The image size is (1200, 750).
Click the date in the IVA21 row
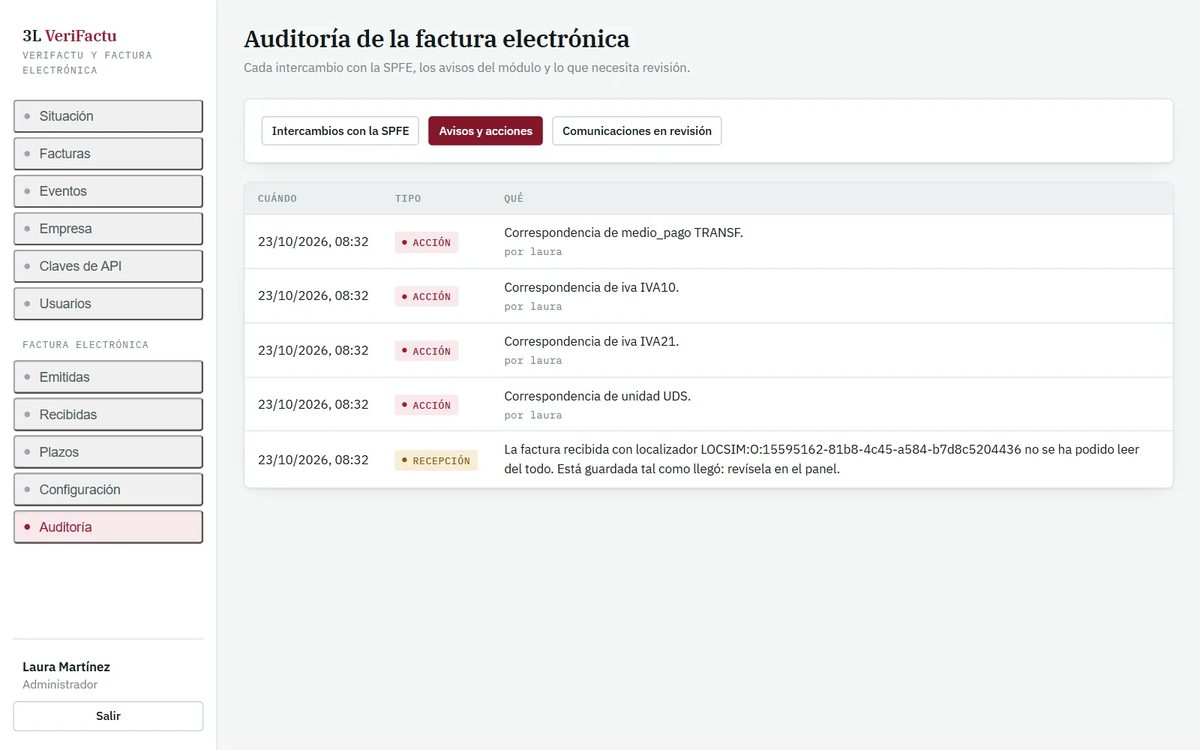pyautogui.click(x=313, y=351)
